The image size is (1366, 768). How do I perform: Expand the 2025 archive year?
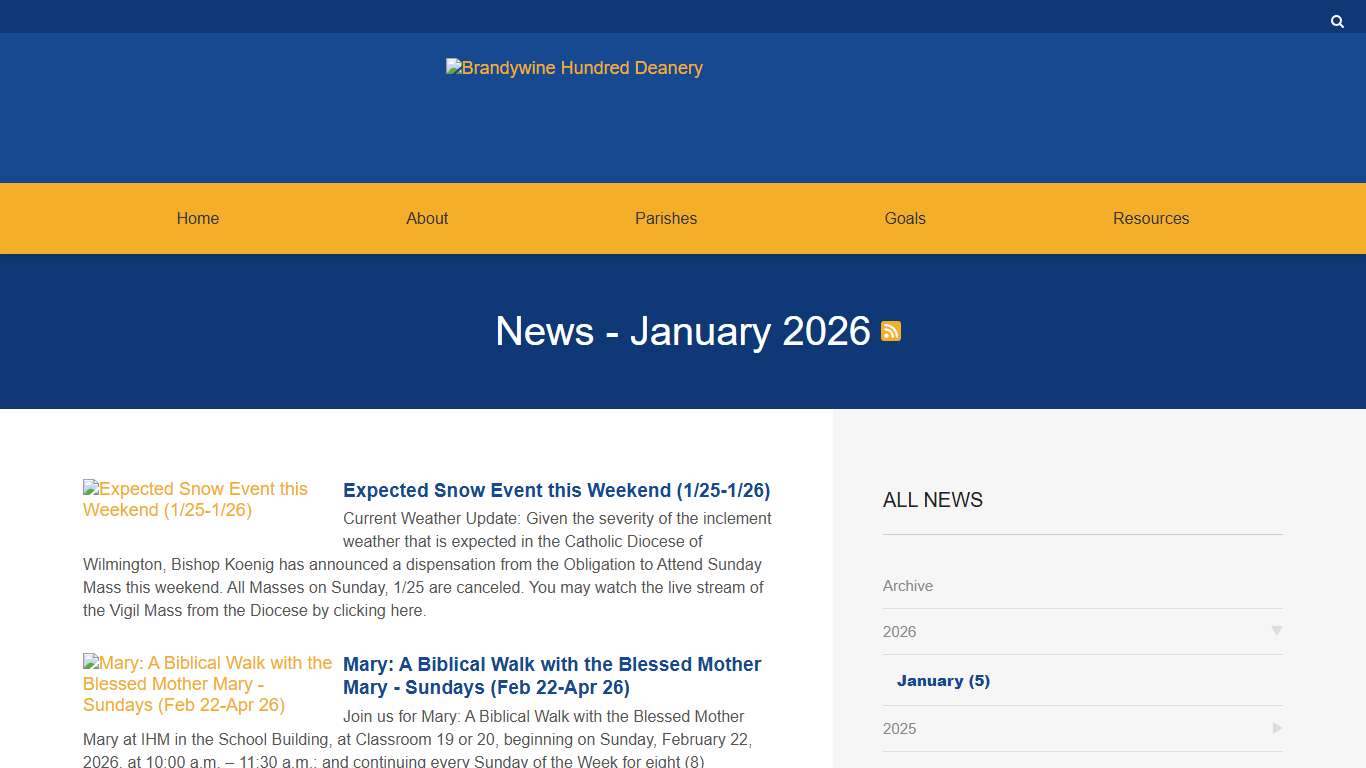coord(1277,728)
